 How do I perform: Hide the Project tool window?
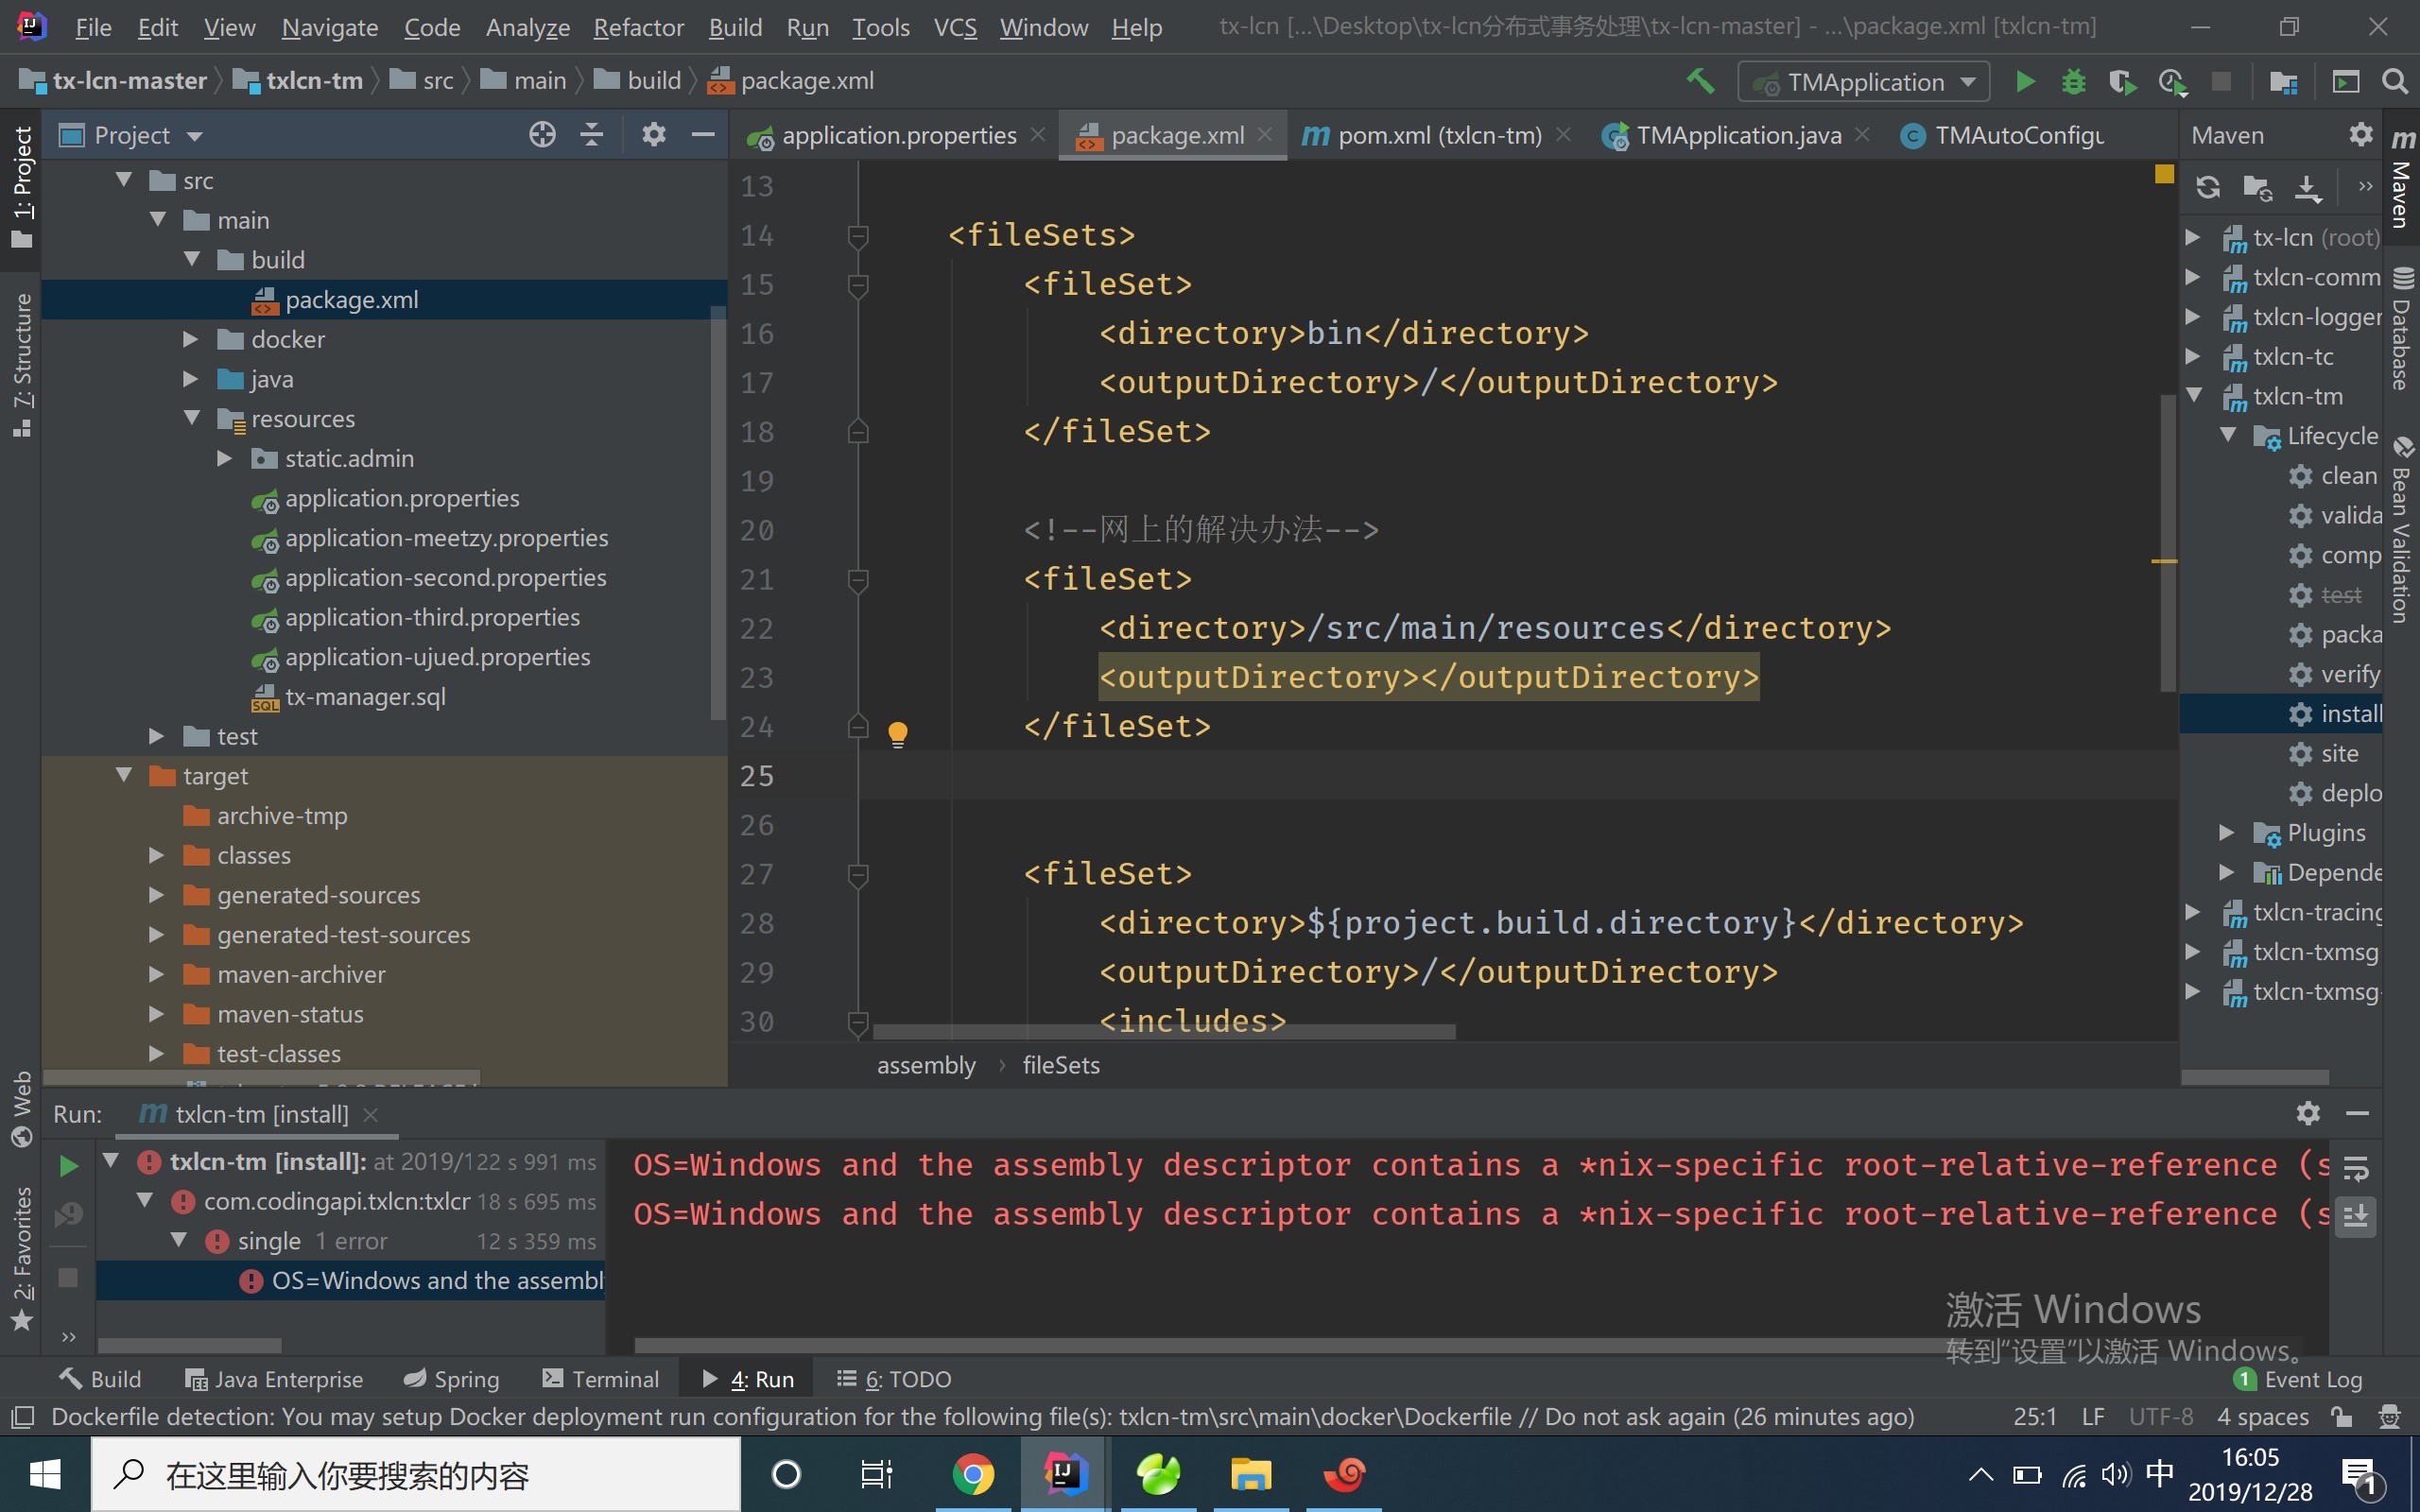[x=703, y=134]
